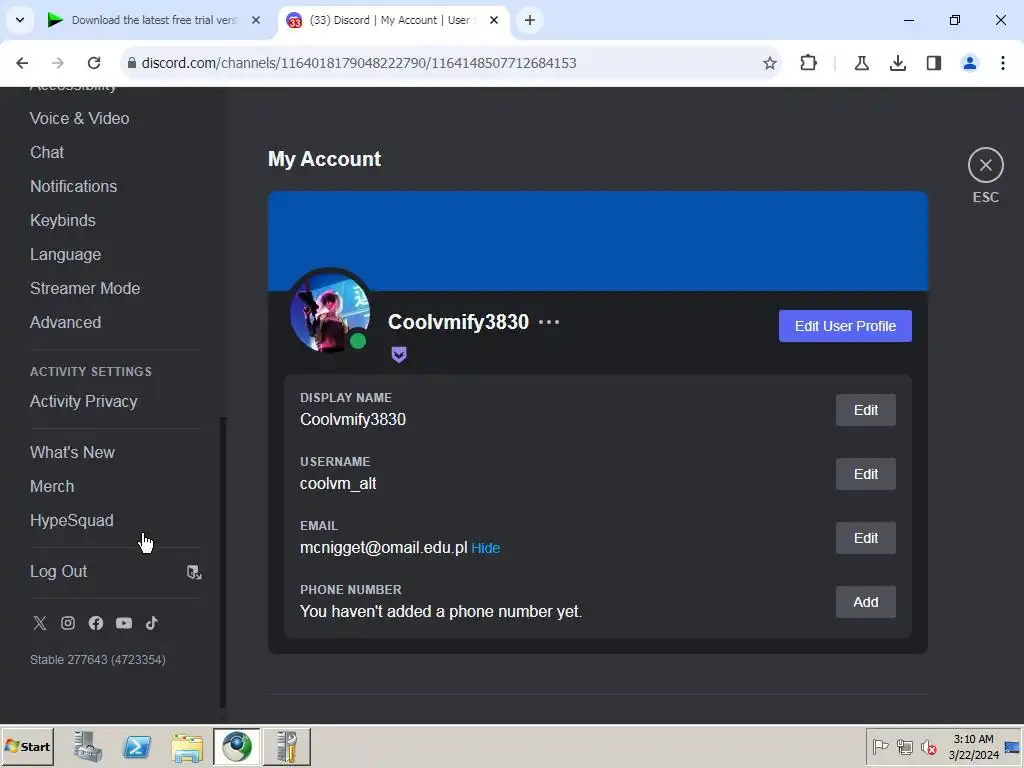The width and height of the screenshot is (1024, 768).
Task: Click the address bar URL
Action: coord(359,63)
